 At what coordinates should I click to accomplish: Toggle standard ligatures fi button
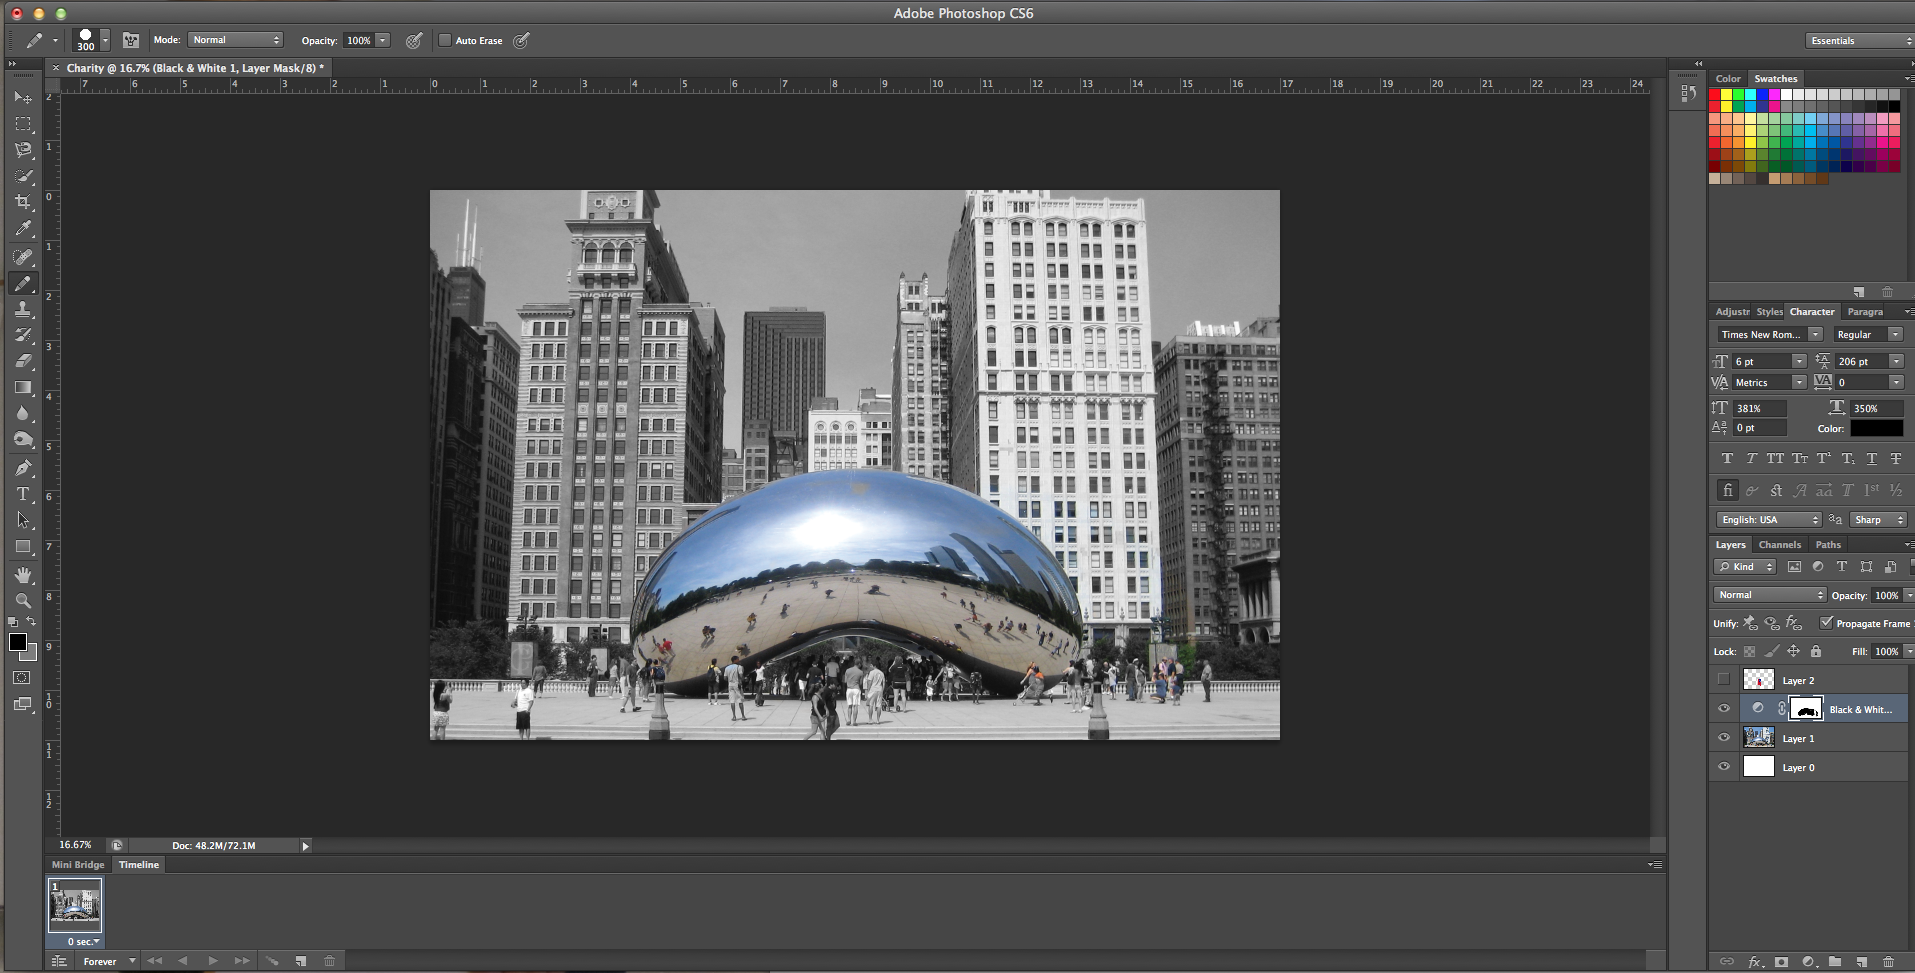click(1727, 490)
